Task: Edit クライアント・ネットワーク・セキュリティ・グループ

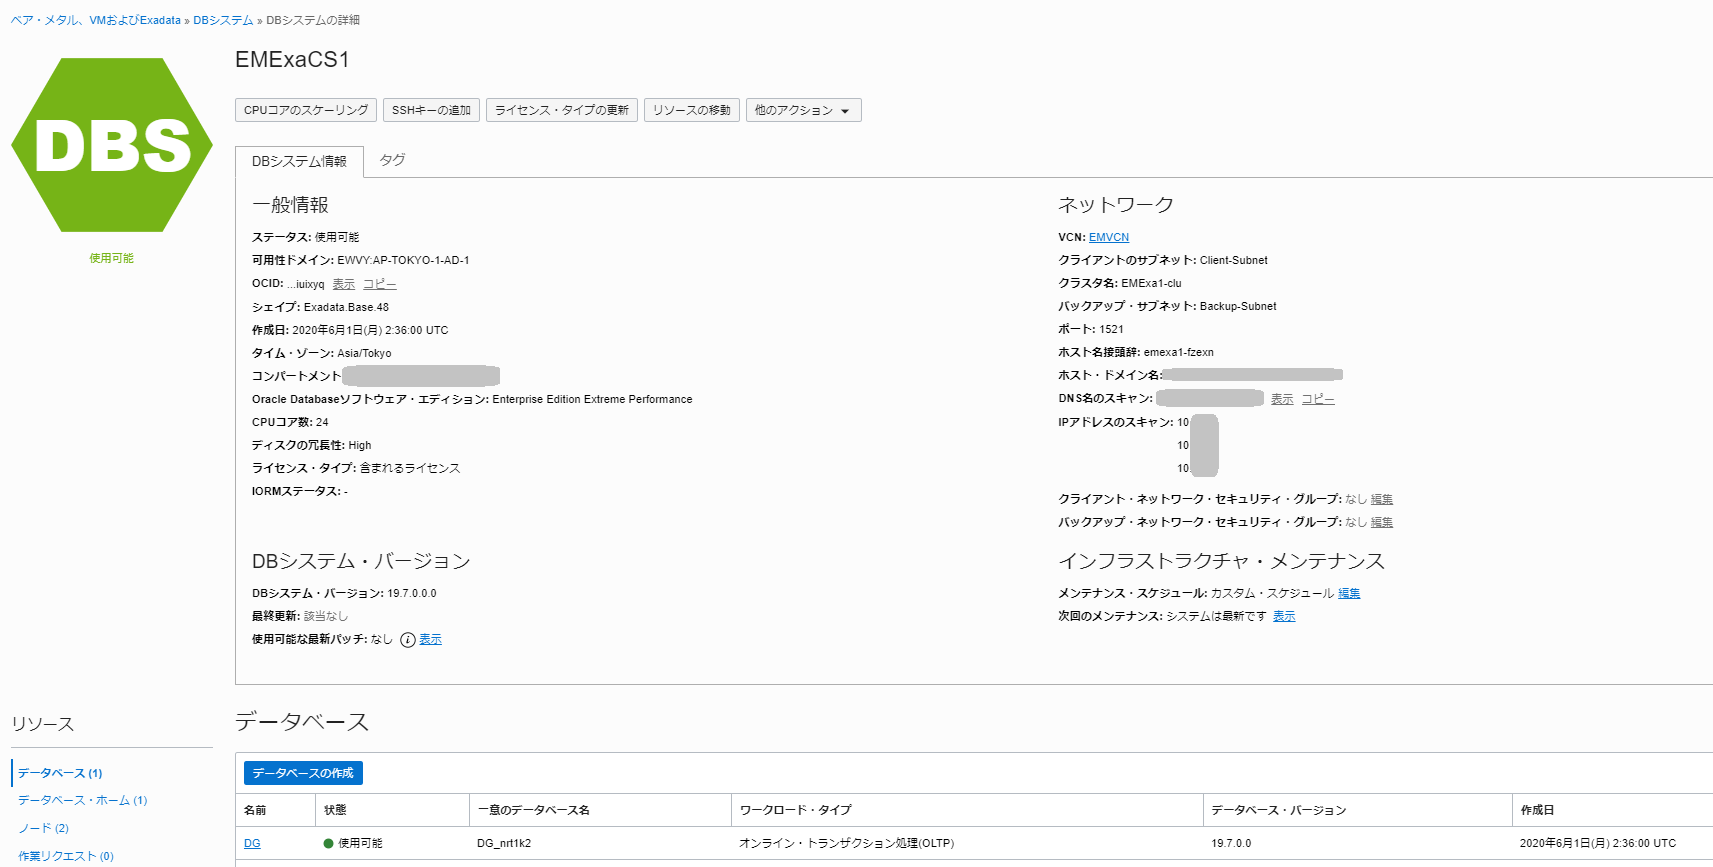Action: coord(1382,499)
